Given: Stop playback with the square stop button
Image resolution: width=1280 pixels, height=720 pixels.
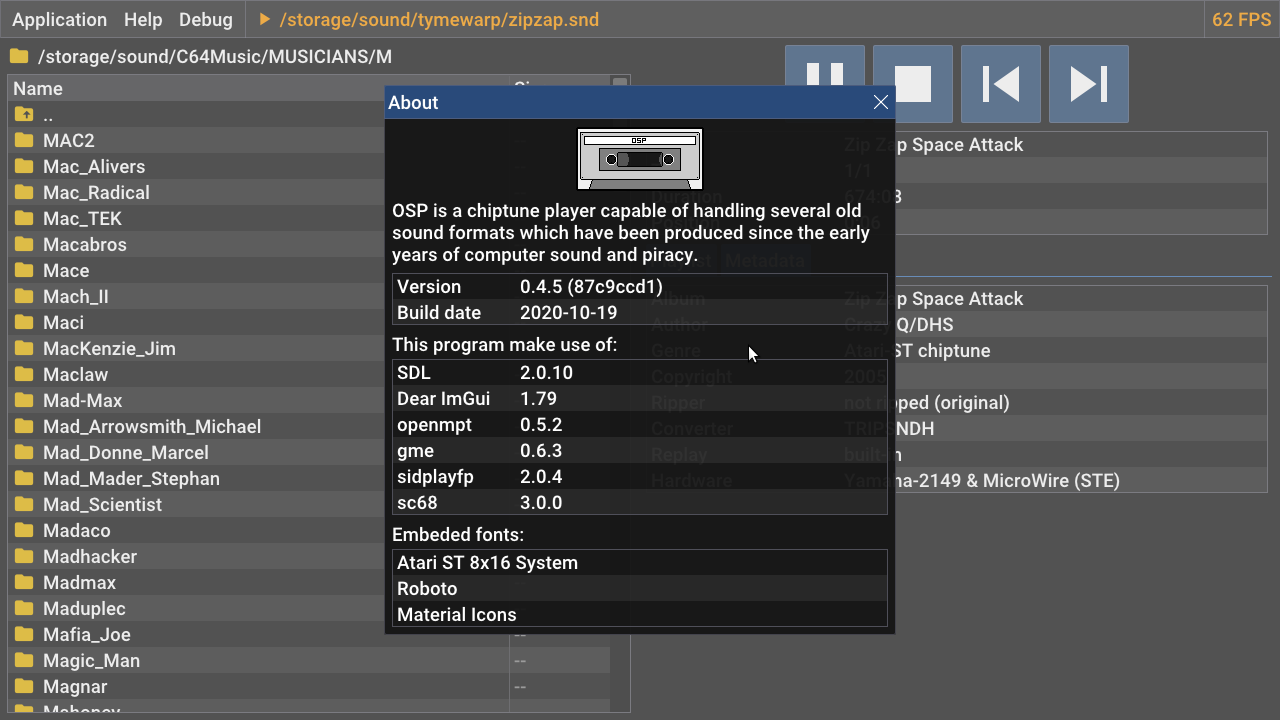Looking at the screenshot, I should click(x=913, y=84).
